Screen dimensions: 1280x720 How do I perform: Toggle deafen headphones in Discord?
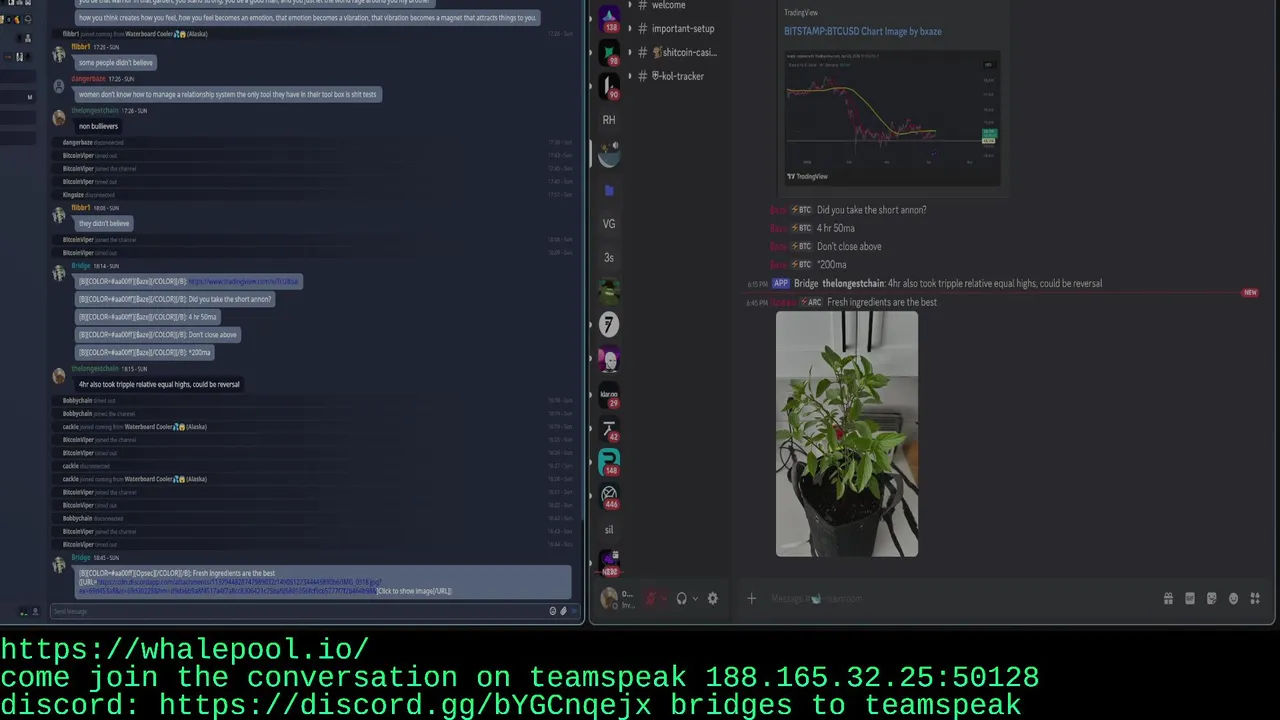682,599
